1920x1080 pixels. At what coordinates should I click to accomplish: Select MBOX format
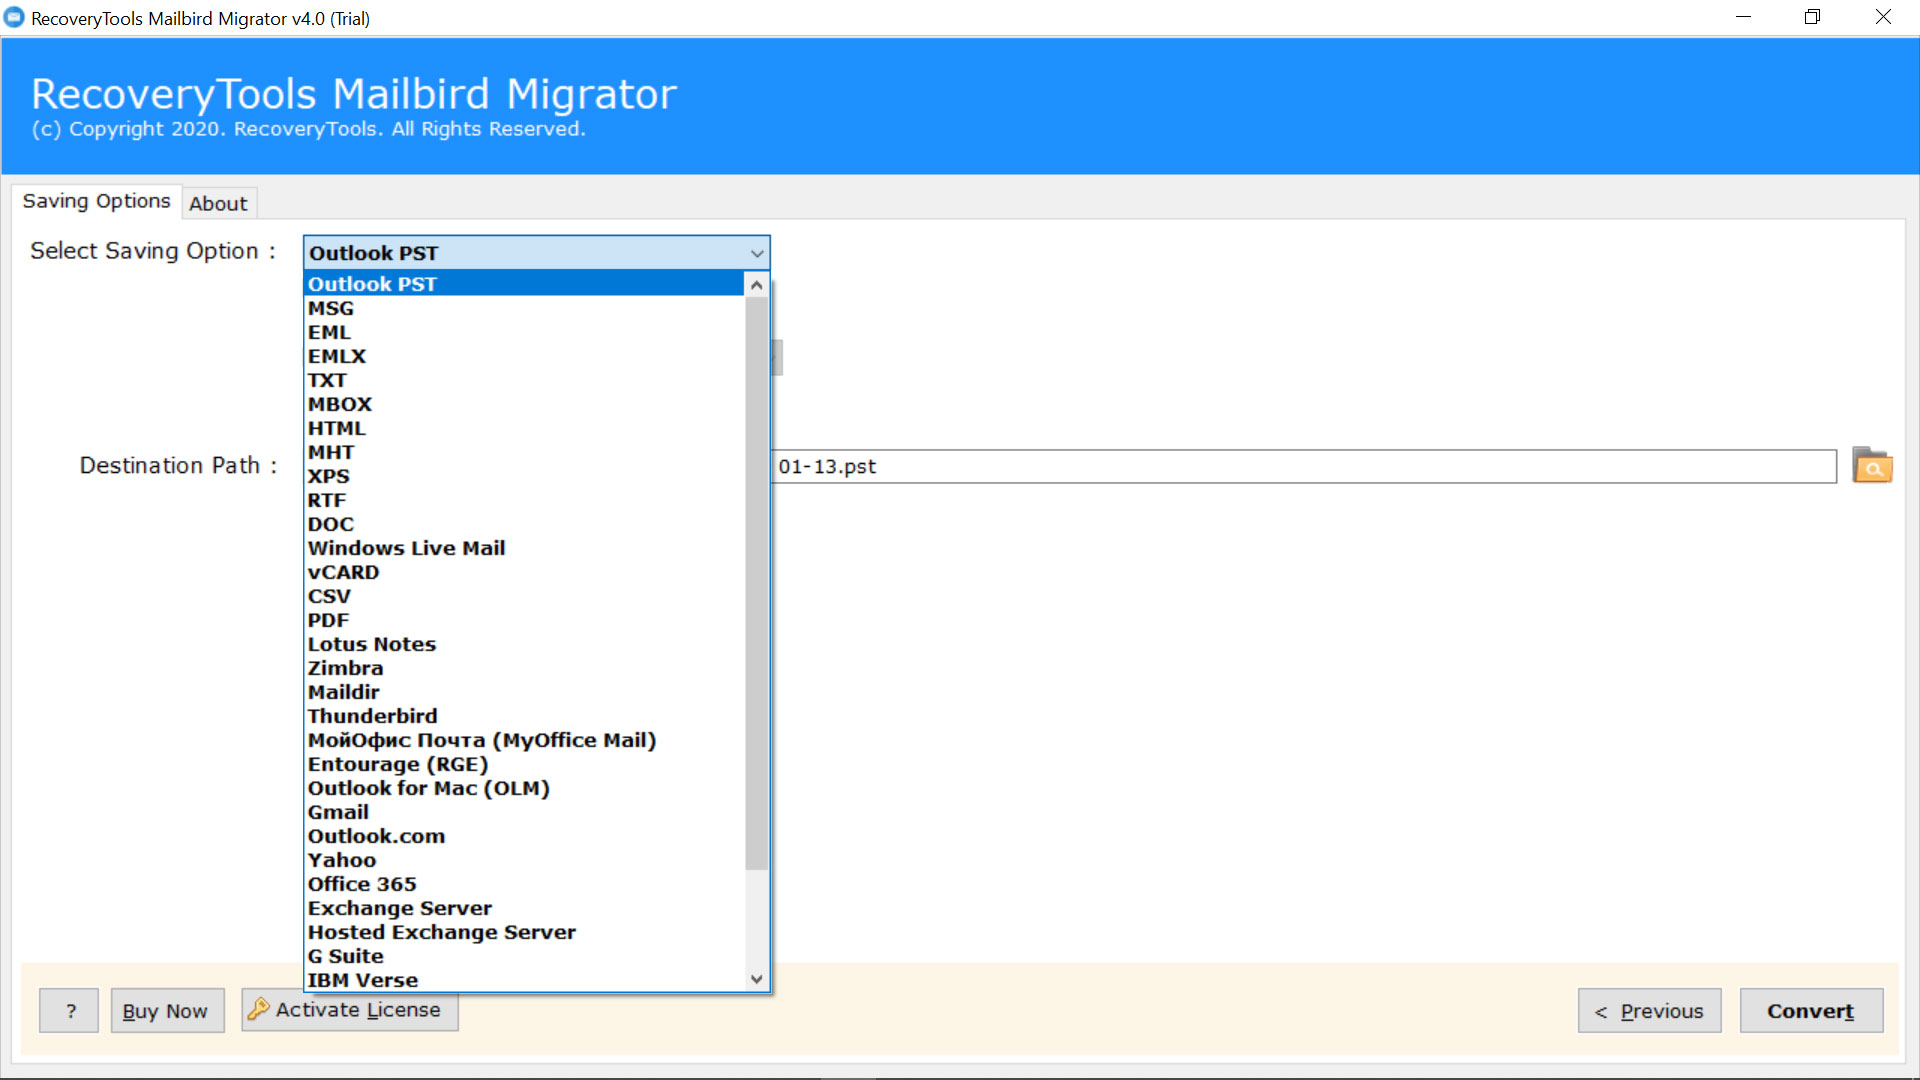click(x=524, y=404)
